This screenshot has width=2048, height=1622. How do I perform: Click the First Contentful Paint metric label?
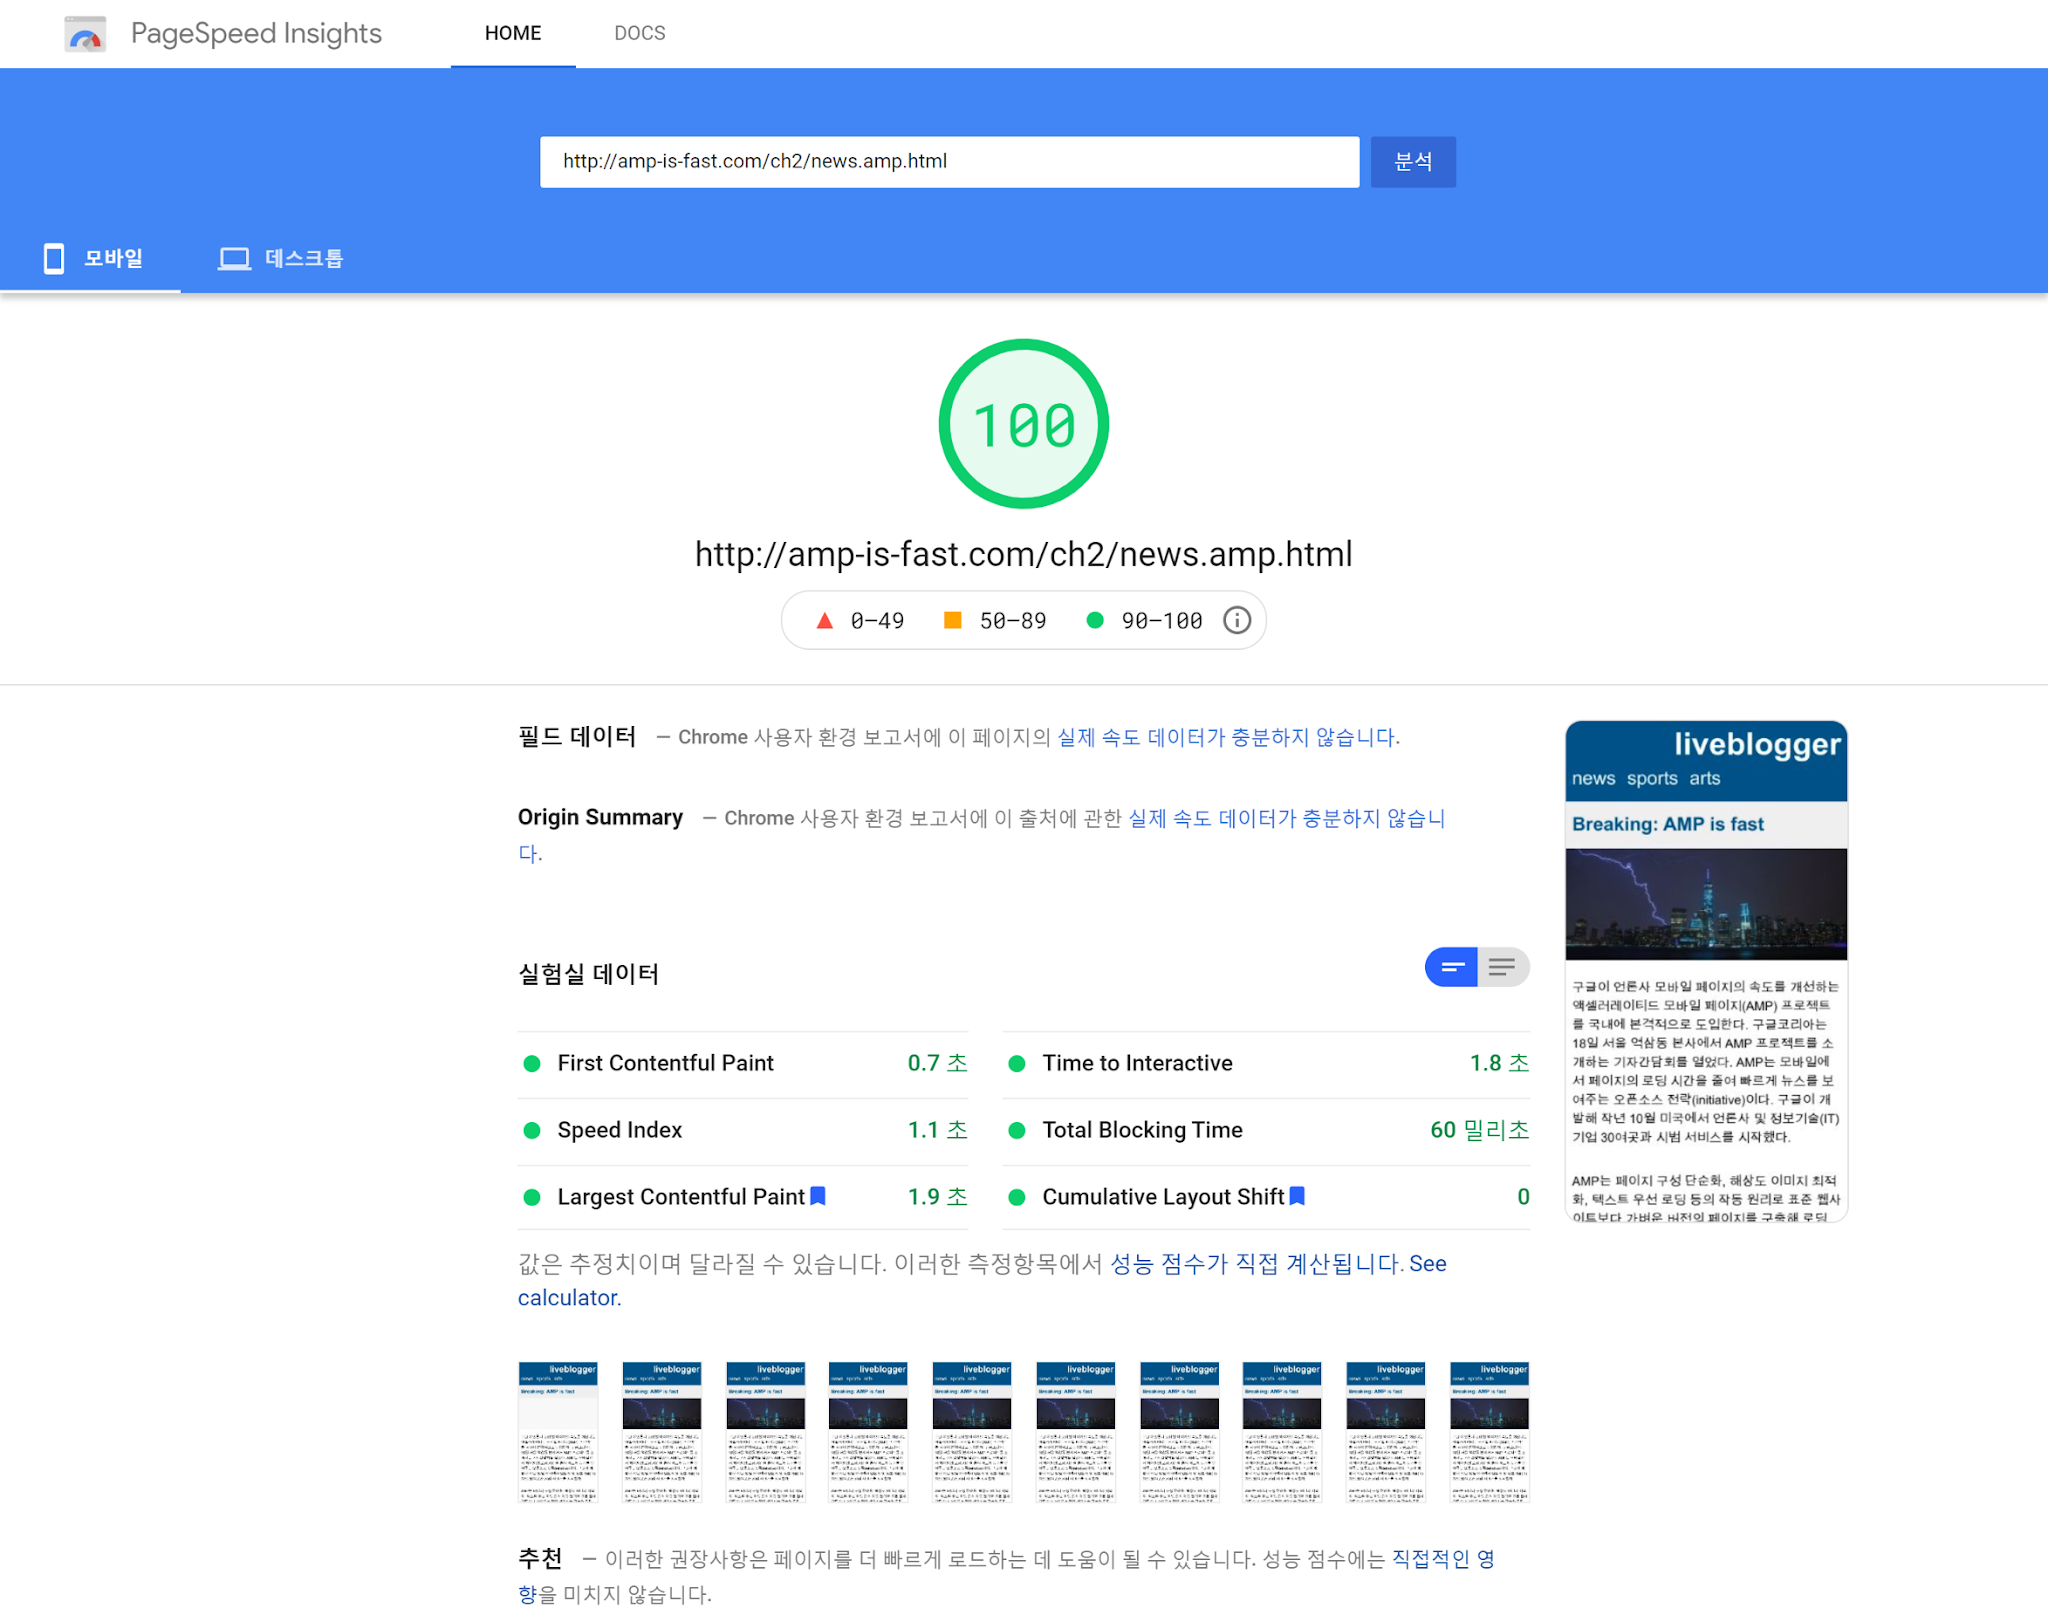(x=666, y=1063)
